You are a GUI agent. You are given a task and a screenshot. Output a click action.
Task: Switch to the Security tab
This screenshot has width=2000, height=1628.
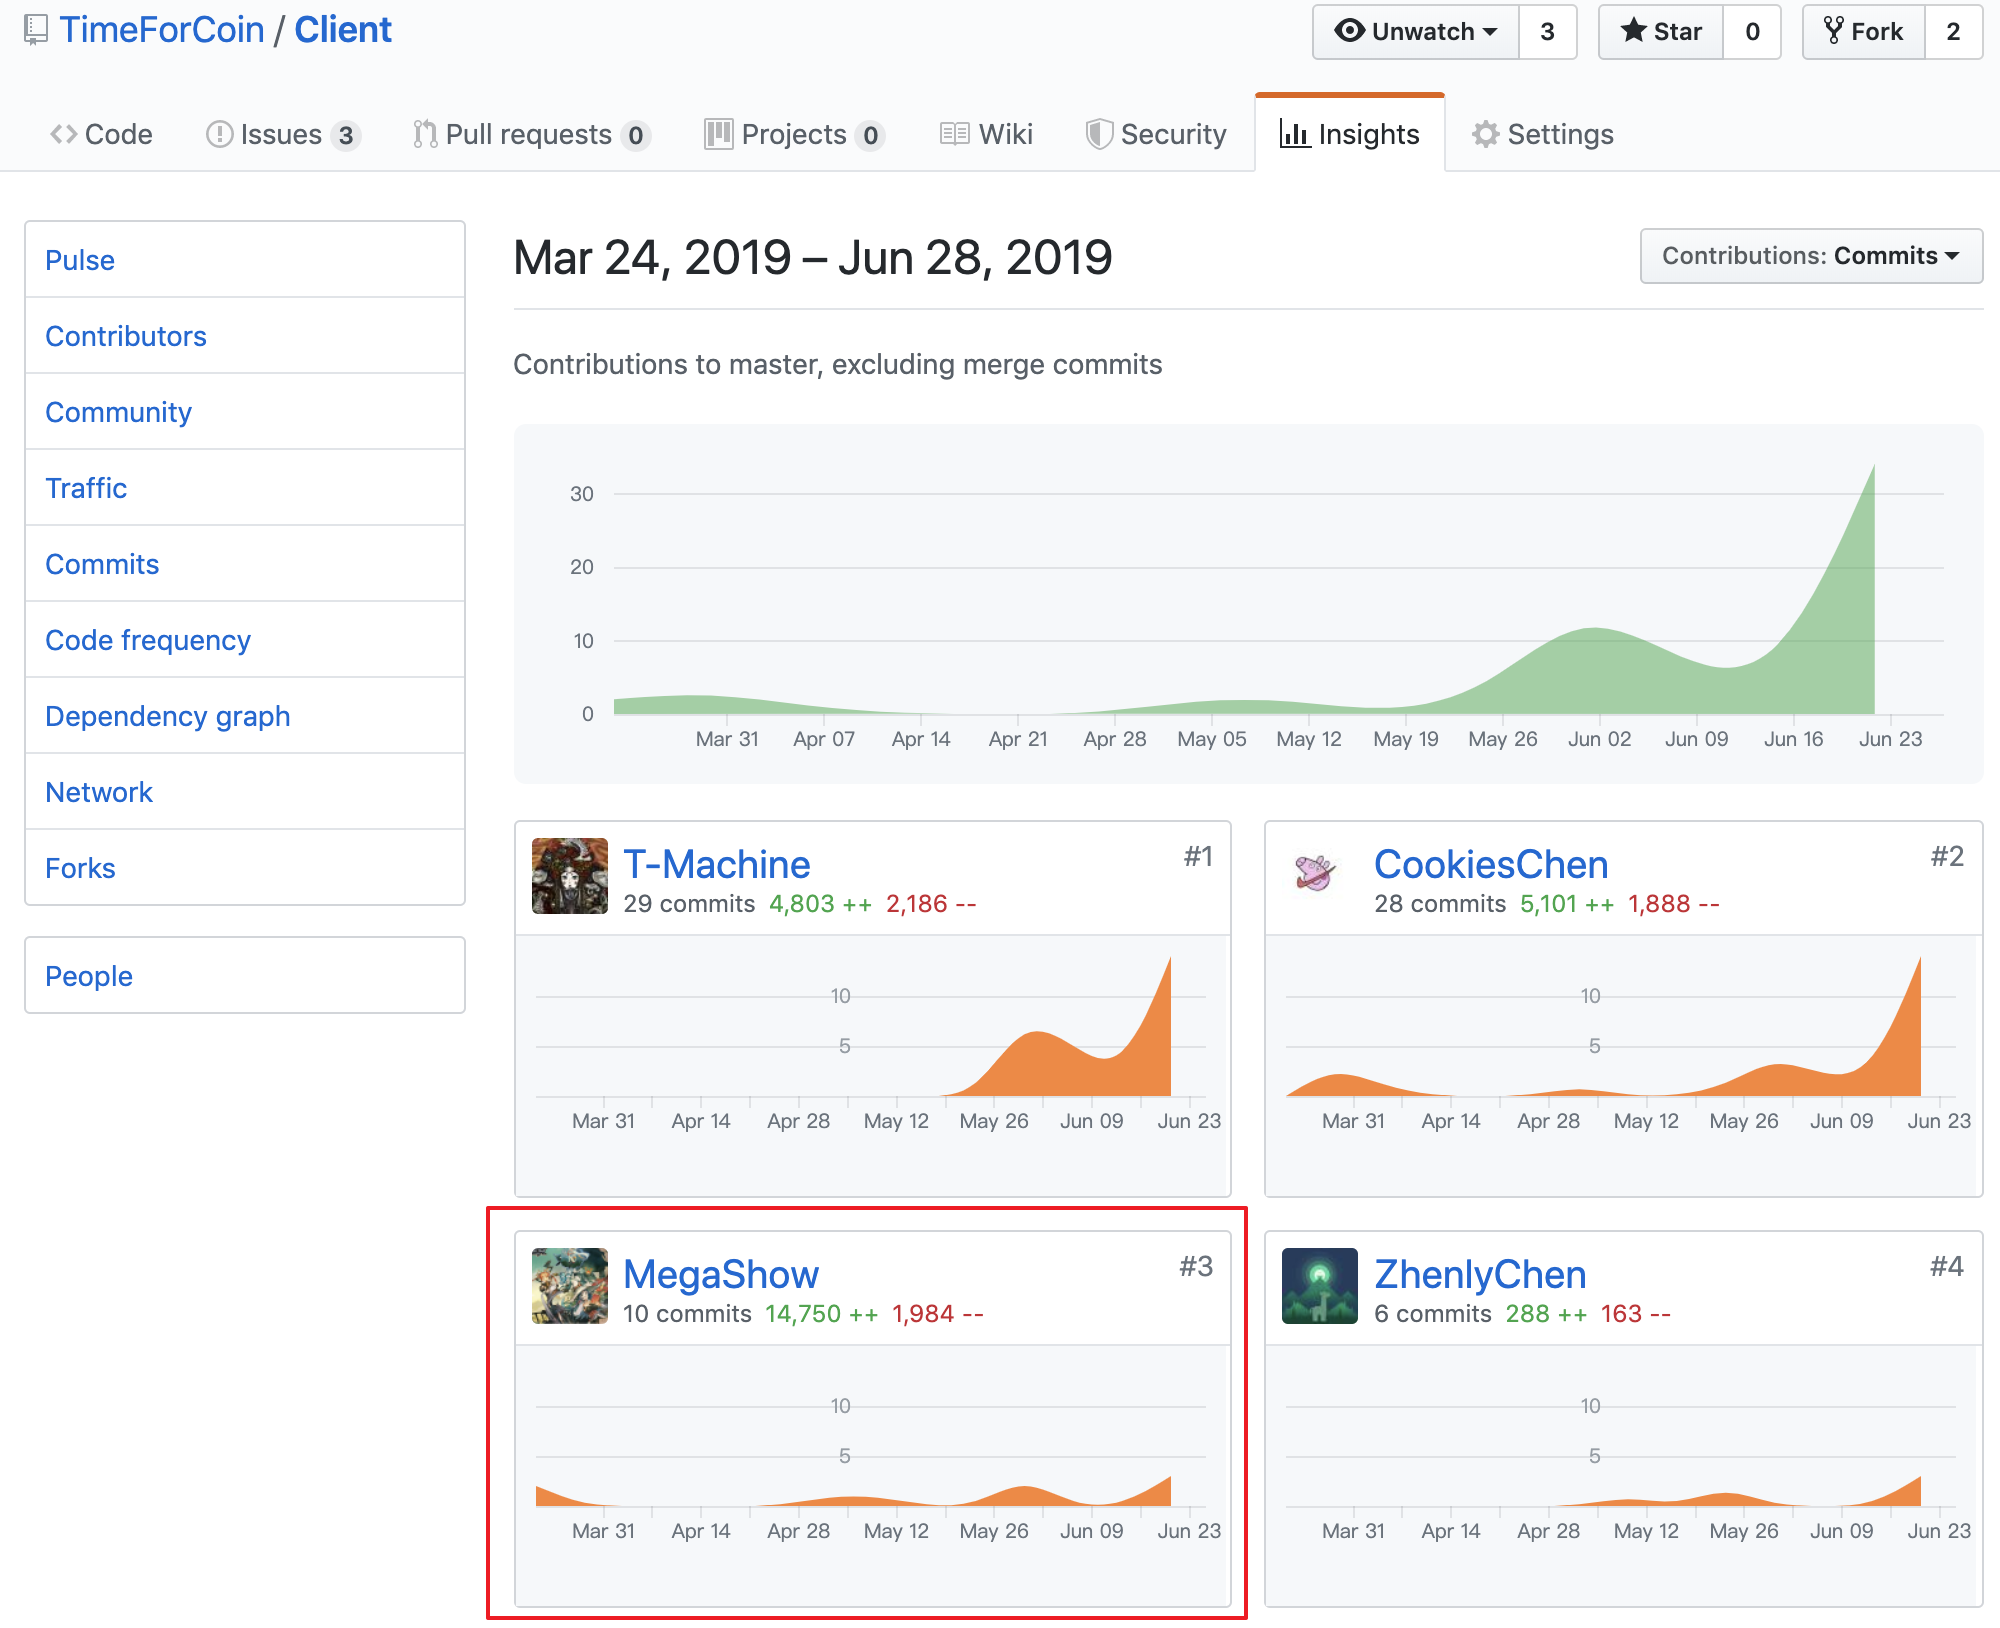coord(1156,134)
